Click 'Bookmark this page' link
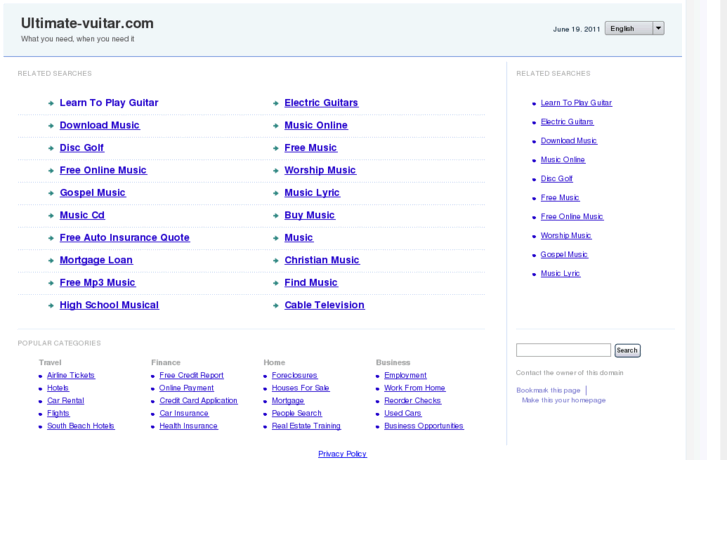This screenshot has height=545, width=727. click(x=548, y=391)
